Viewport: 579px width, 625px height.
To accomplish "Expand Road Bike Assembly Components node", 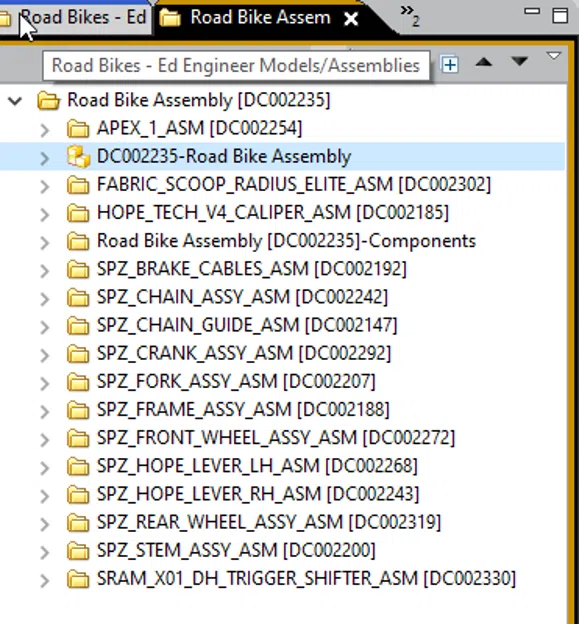I will click(x=45, y=242).
